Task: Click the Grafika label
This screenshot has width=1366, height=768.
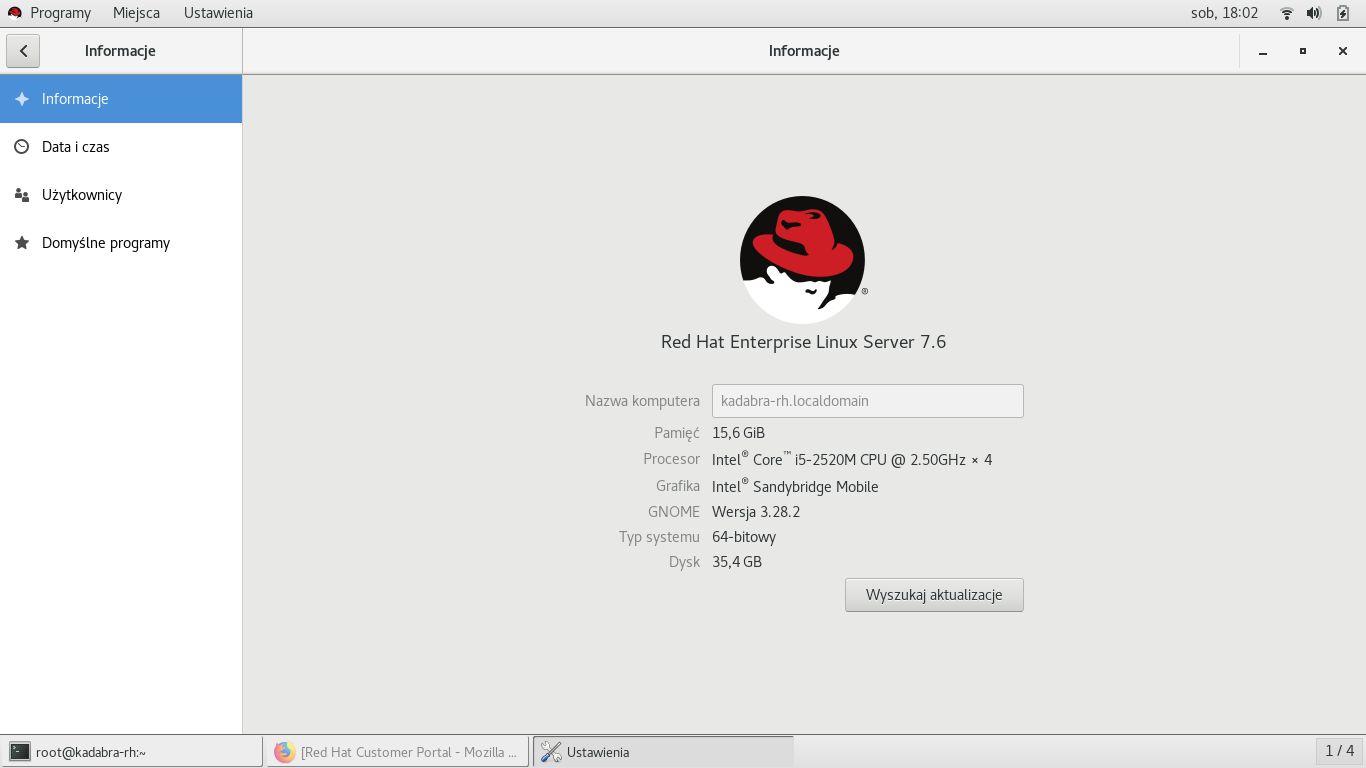Action: (x=678, y=486)
